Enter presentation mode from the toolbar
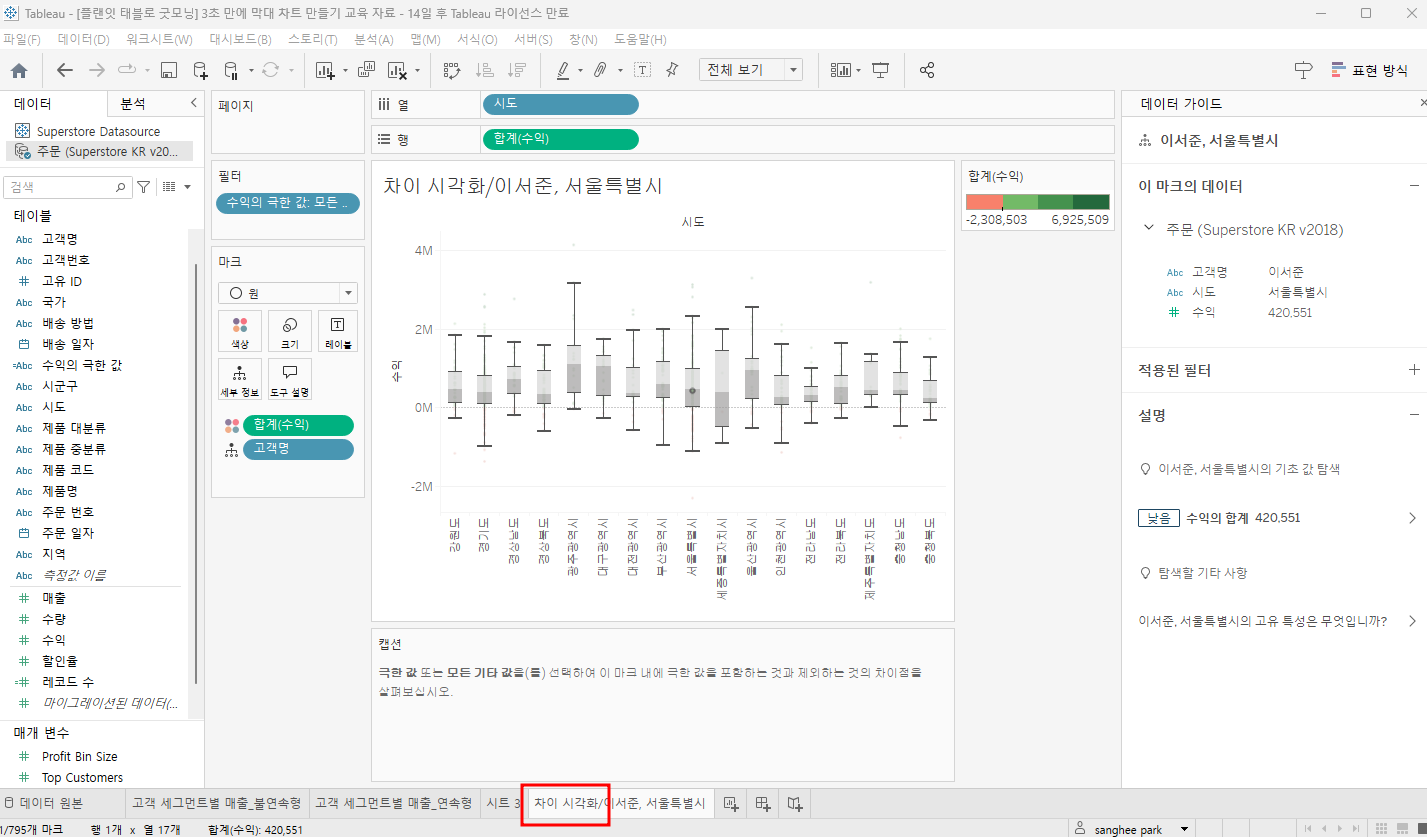1427x837 pixels. coord(881,70)
